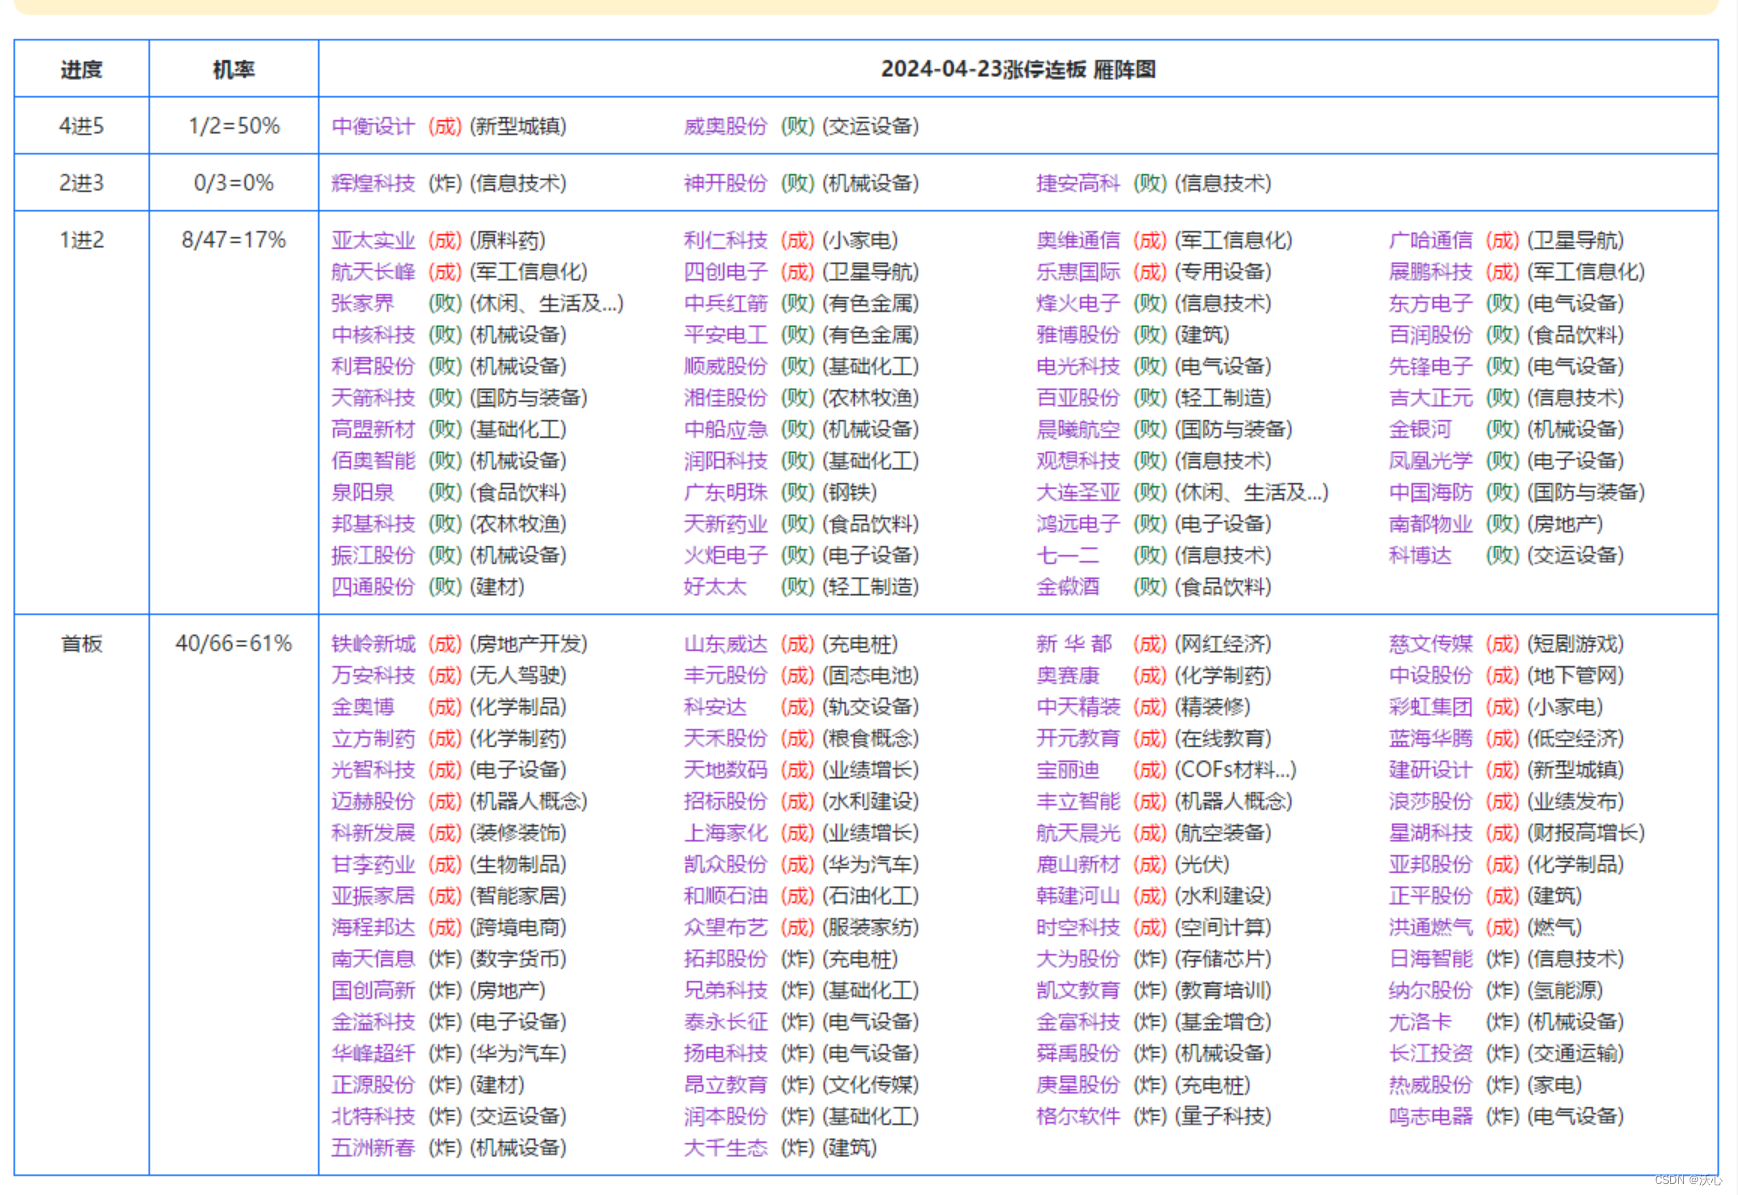Screen dimensions: 1738x1195
Task: Open the 五洲新春 stock link
Action: [373, 1148]
